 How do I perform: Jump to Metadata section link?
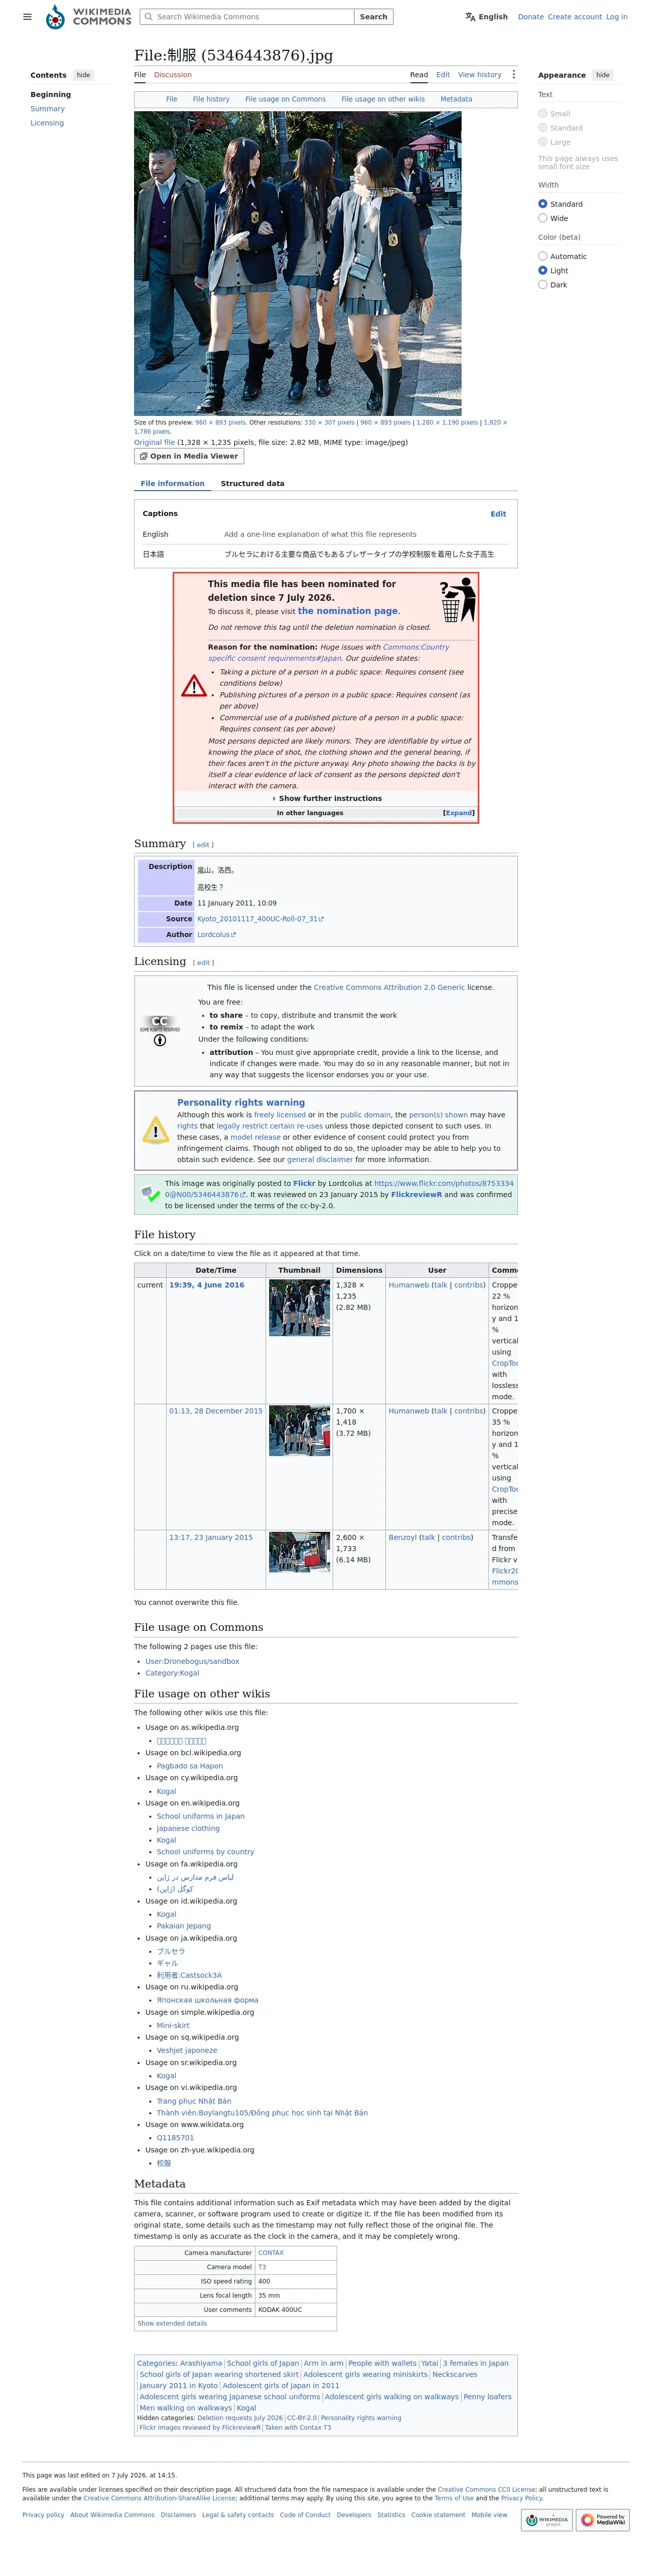[456, 99]
